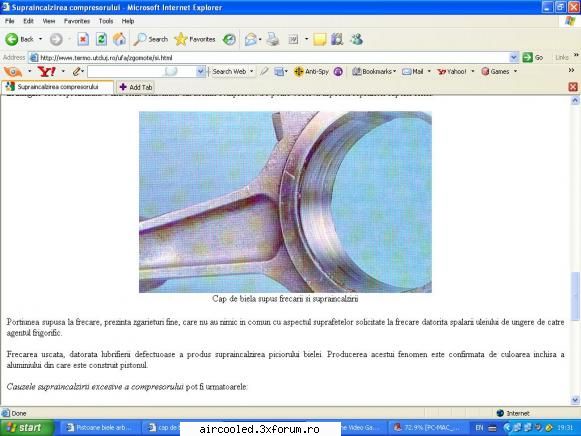The height and width of the screenshot is (436, 581).
Task: Open the Edit icon dropdown arrow
Action: coord(306,39)
